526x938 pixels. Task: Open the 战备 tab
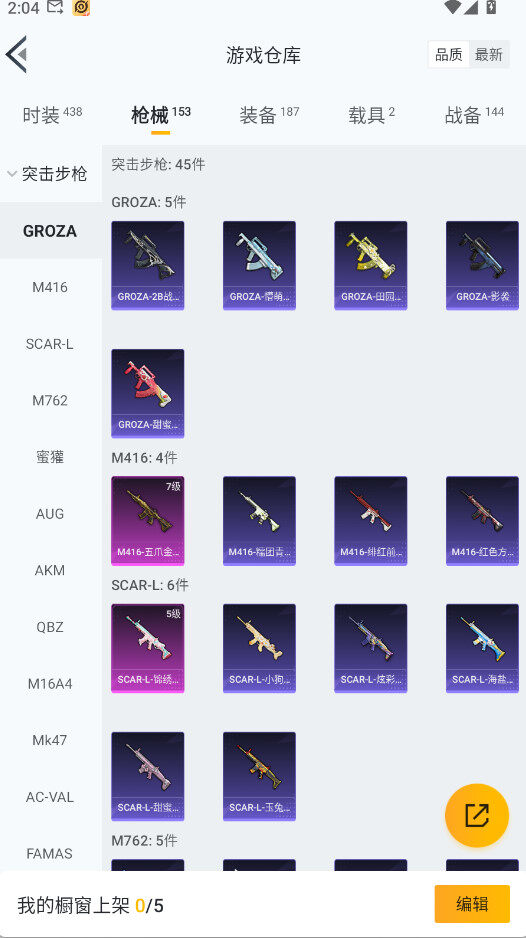click(474, 114)
